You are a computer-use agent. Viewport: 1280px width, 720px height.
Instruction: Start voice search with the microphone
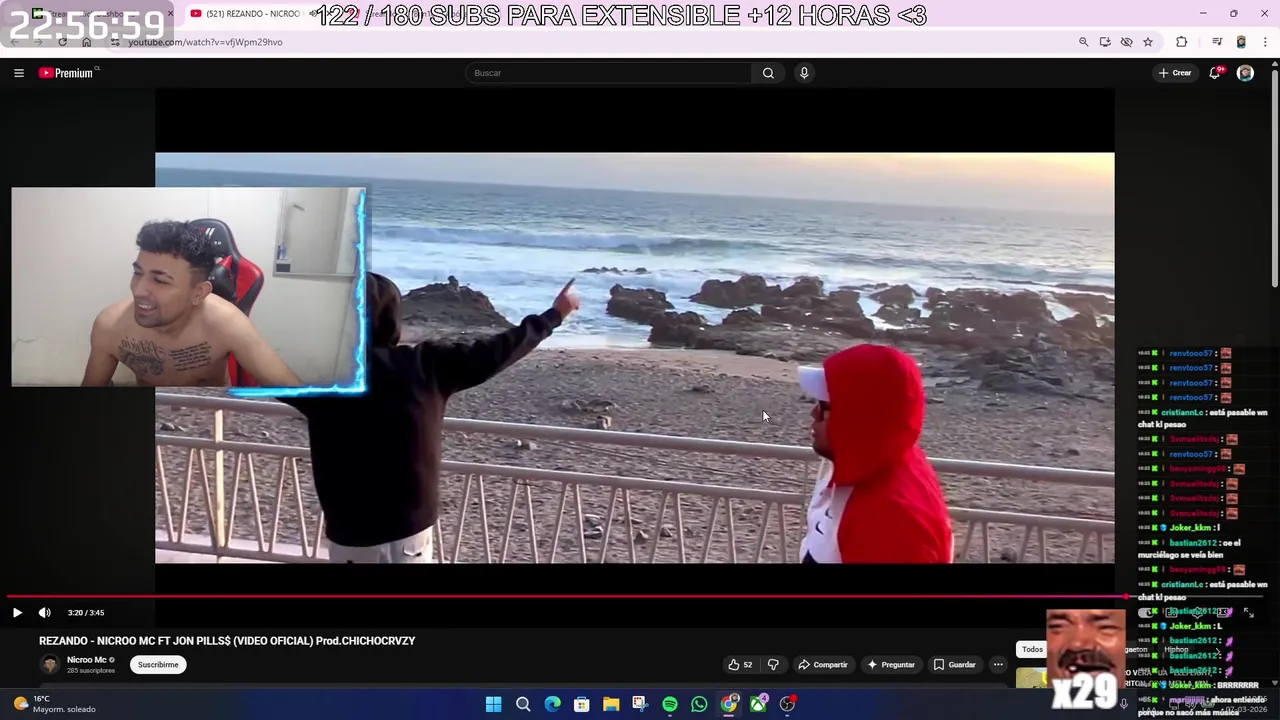(804, 73)
